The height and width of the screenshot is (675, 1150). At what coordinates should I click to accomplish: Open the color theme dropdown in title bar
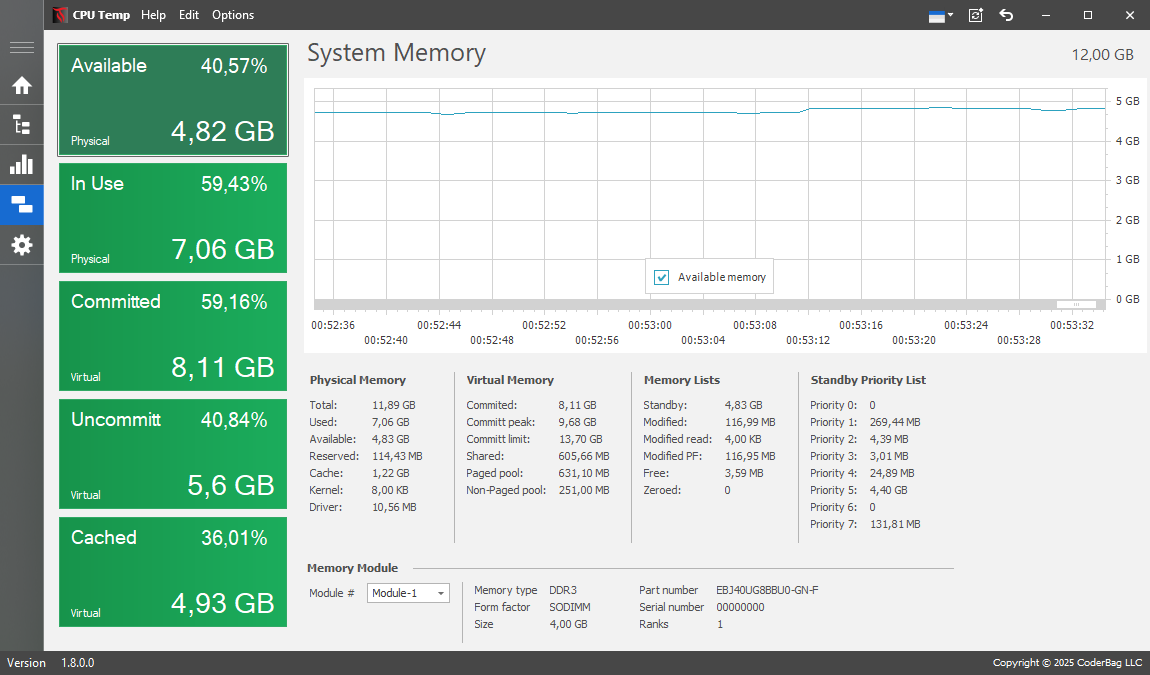pyautogui.click(x=940, y=15)
